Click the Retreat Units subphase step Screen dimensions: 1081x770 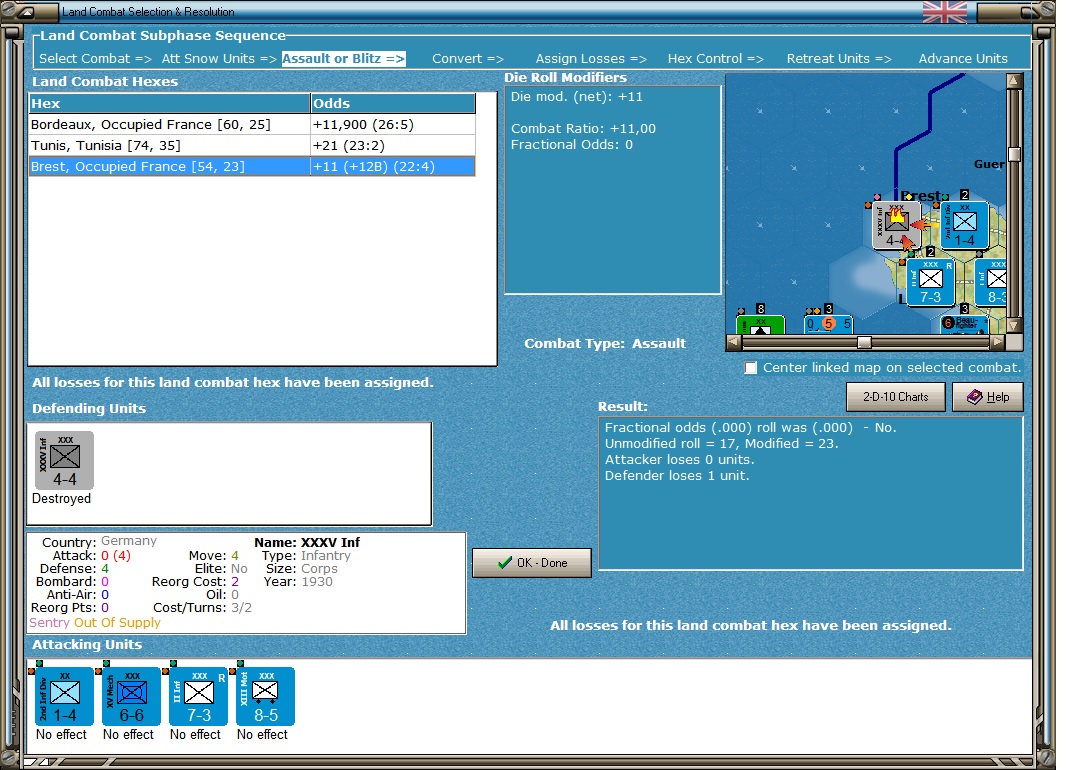(x=839, y=59)
